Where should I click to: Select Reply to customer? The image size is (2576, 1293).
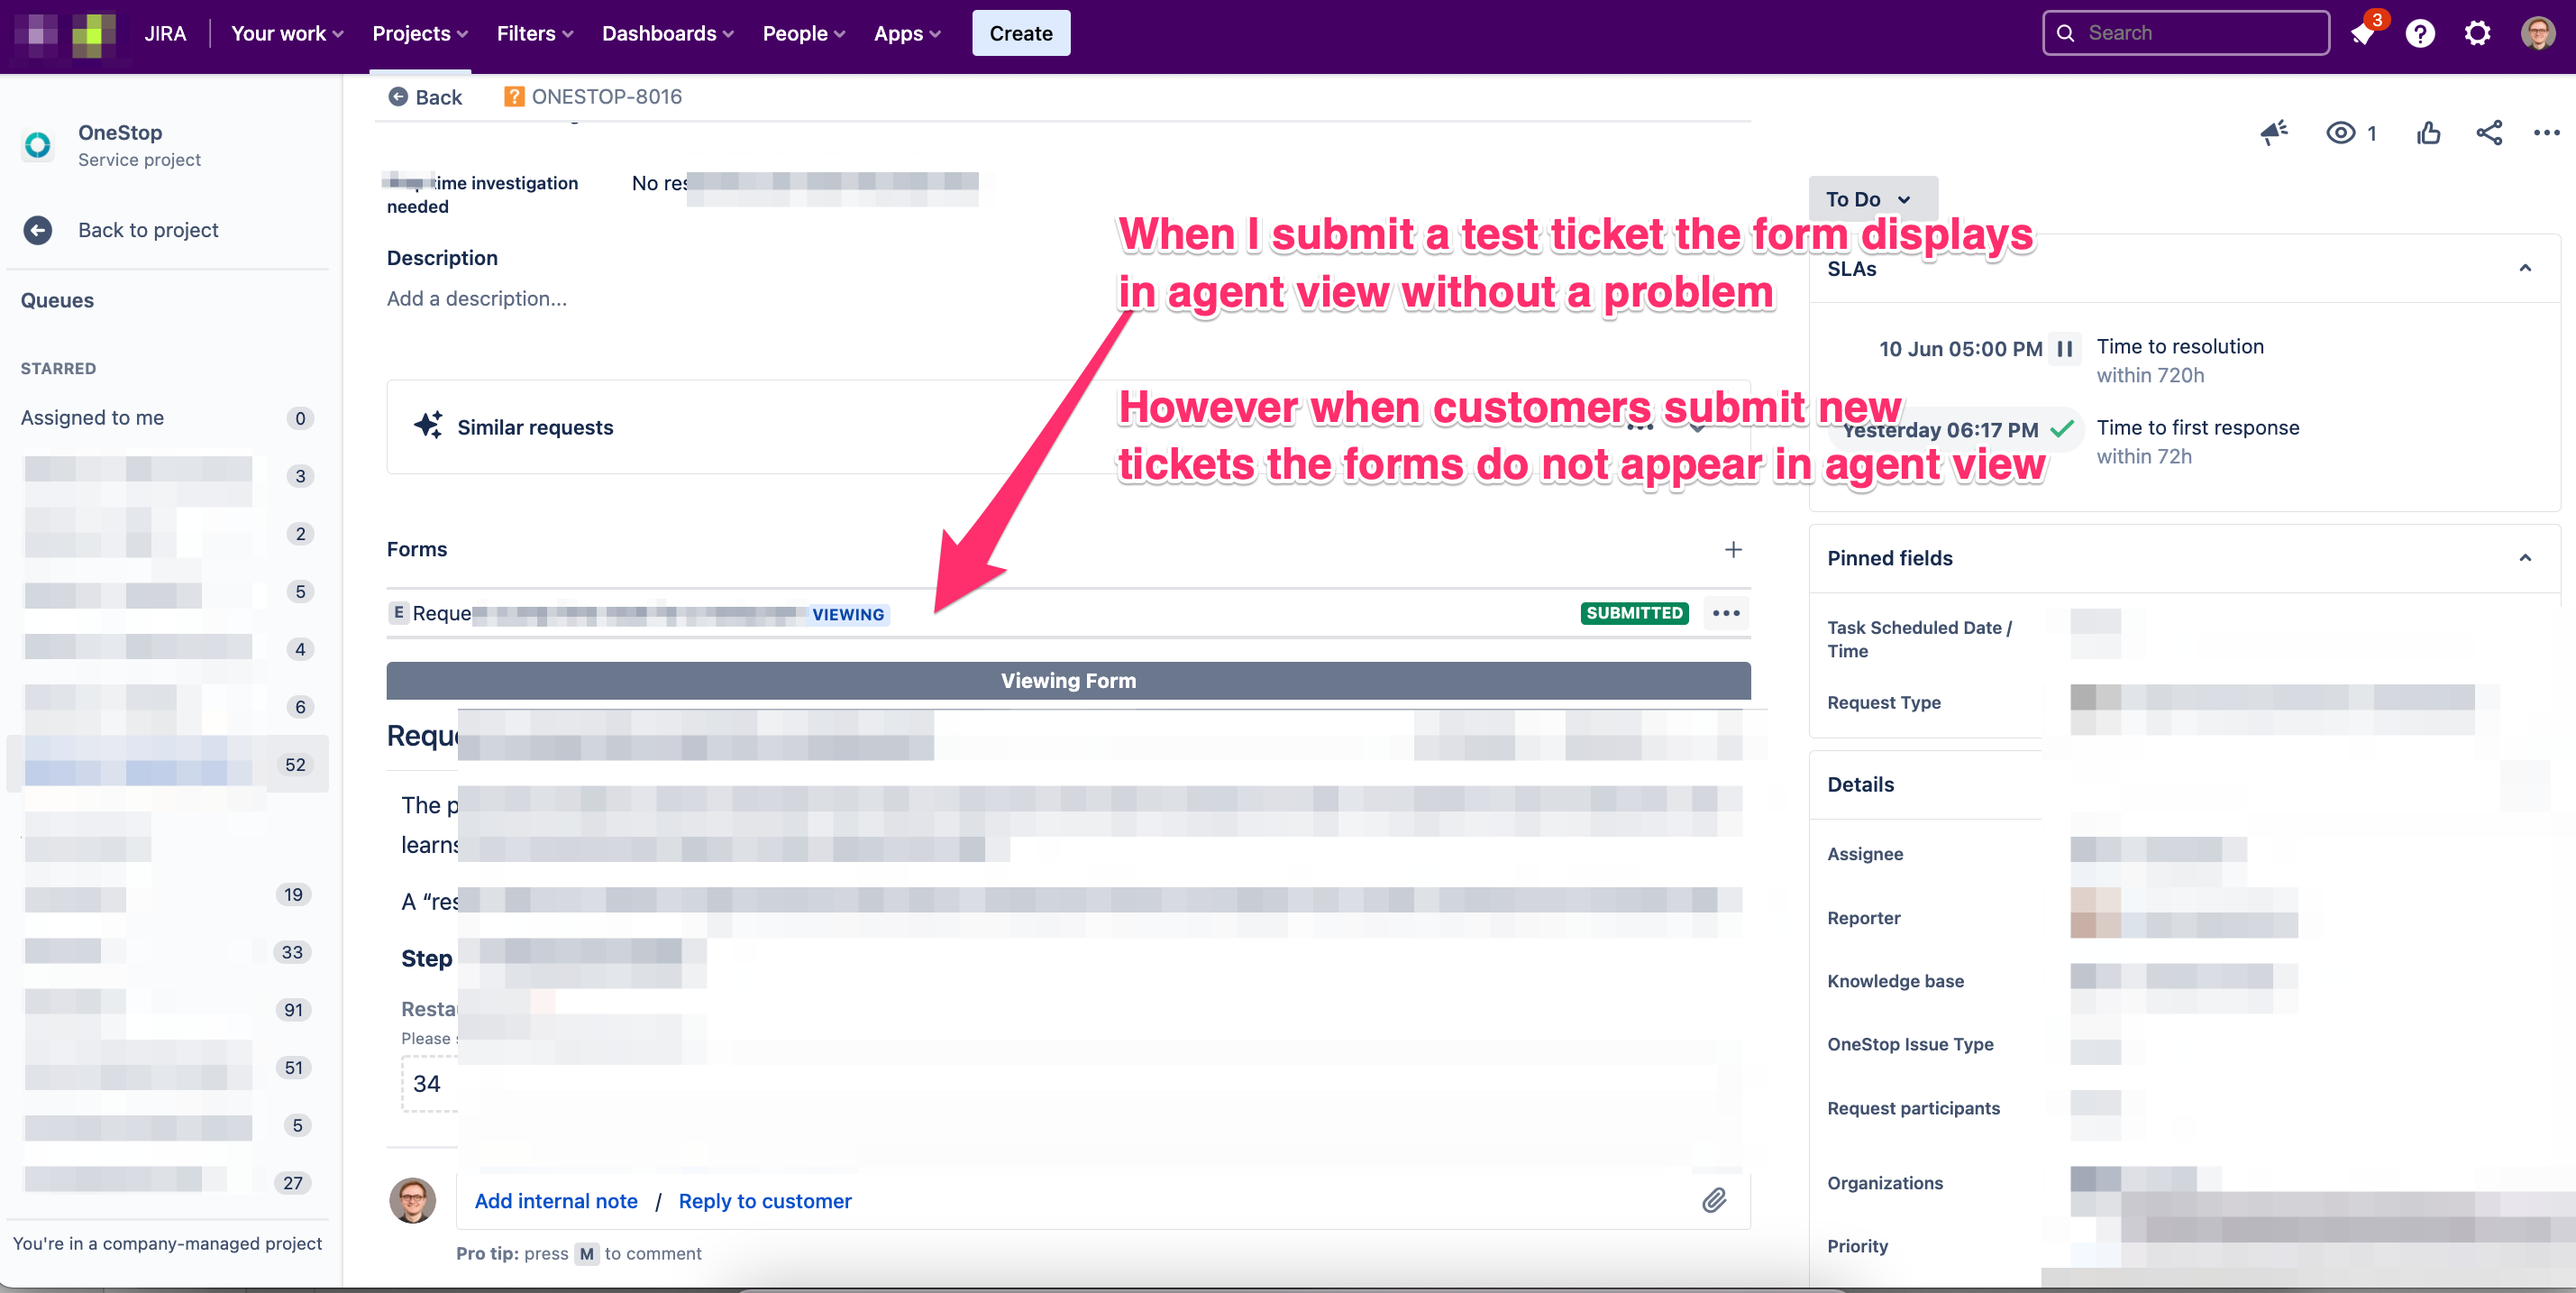coord(765,1201)
